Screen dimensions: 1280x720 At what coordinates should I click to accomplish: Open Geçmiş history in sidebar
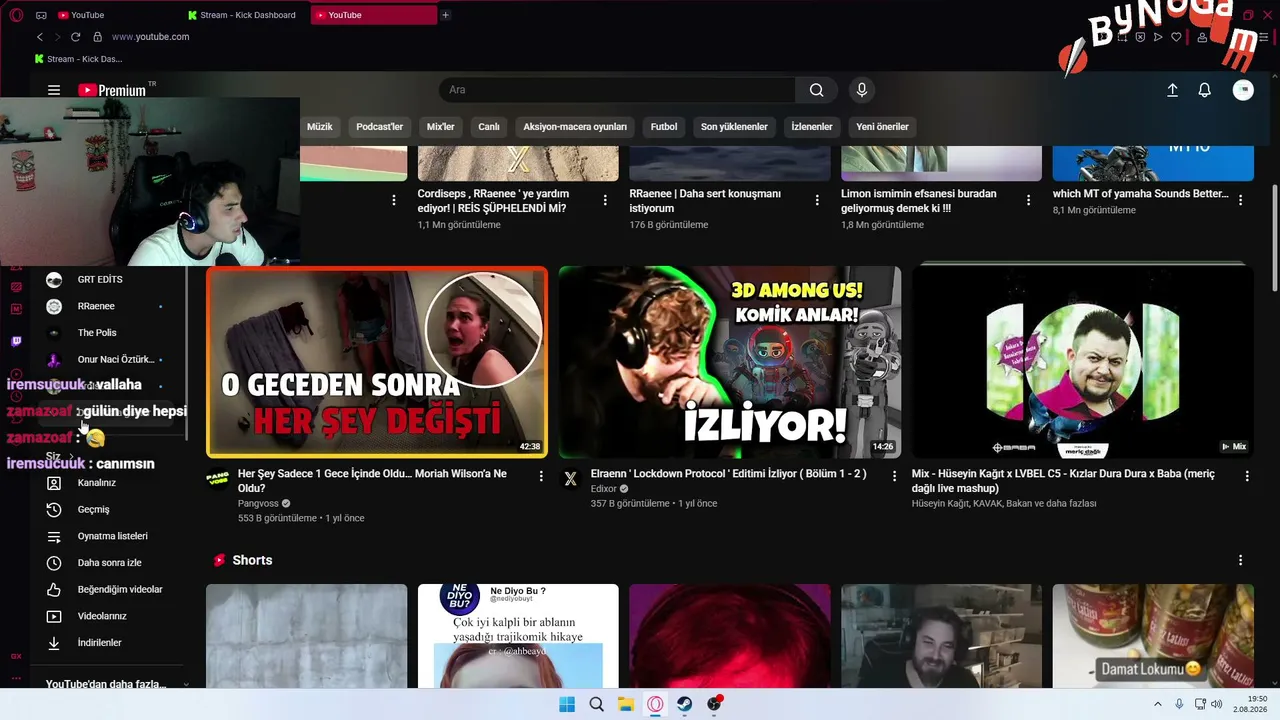[54, 510]
